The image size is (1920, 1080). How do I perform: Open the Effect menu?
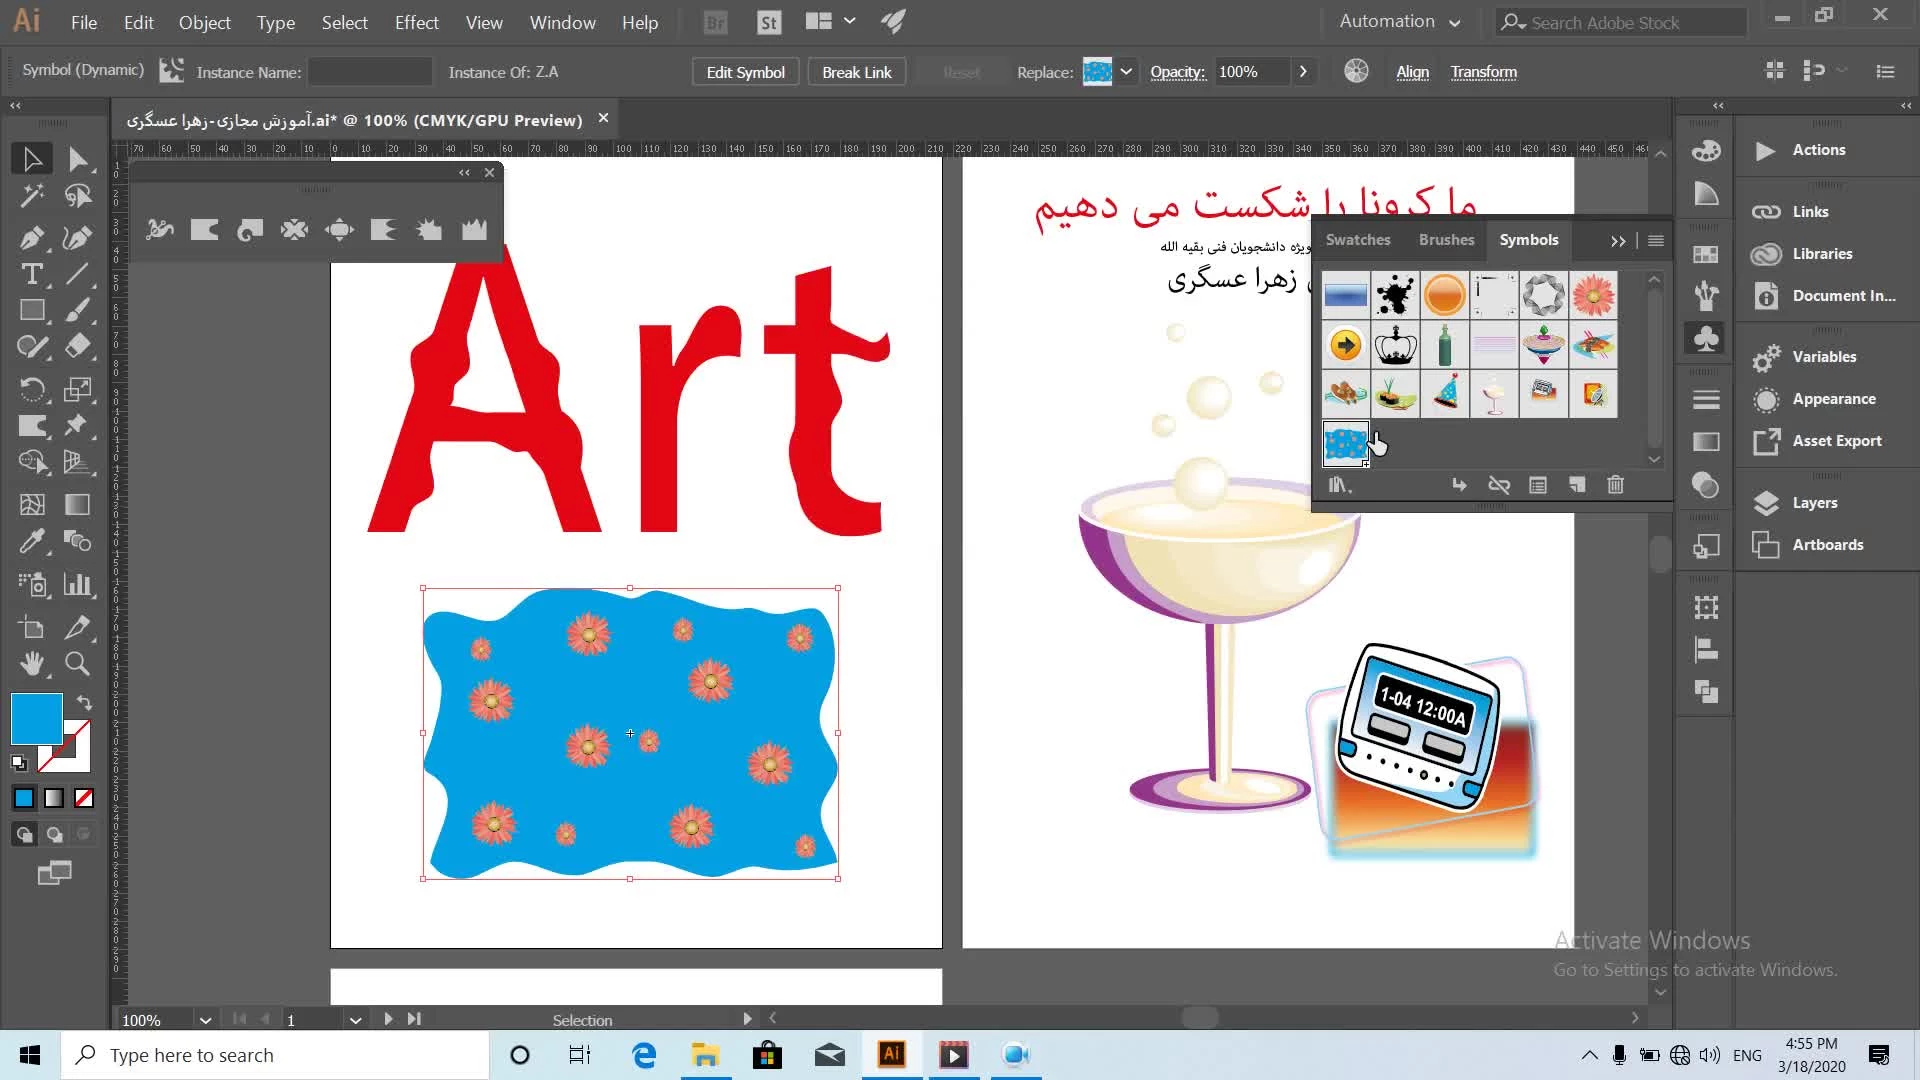pos(416,22)
